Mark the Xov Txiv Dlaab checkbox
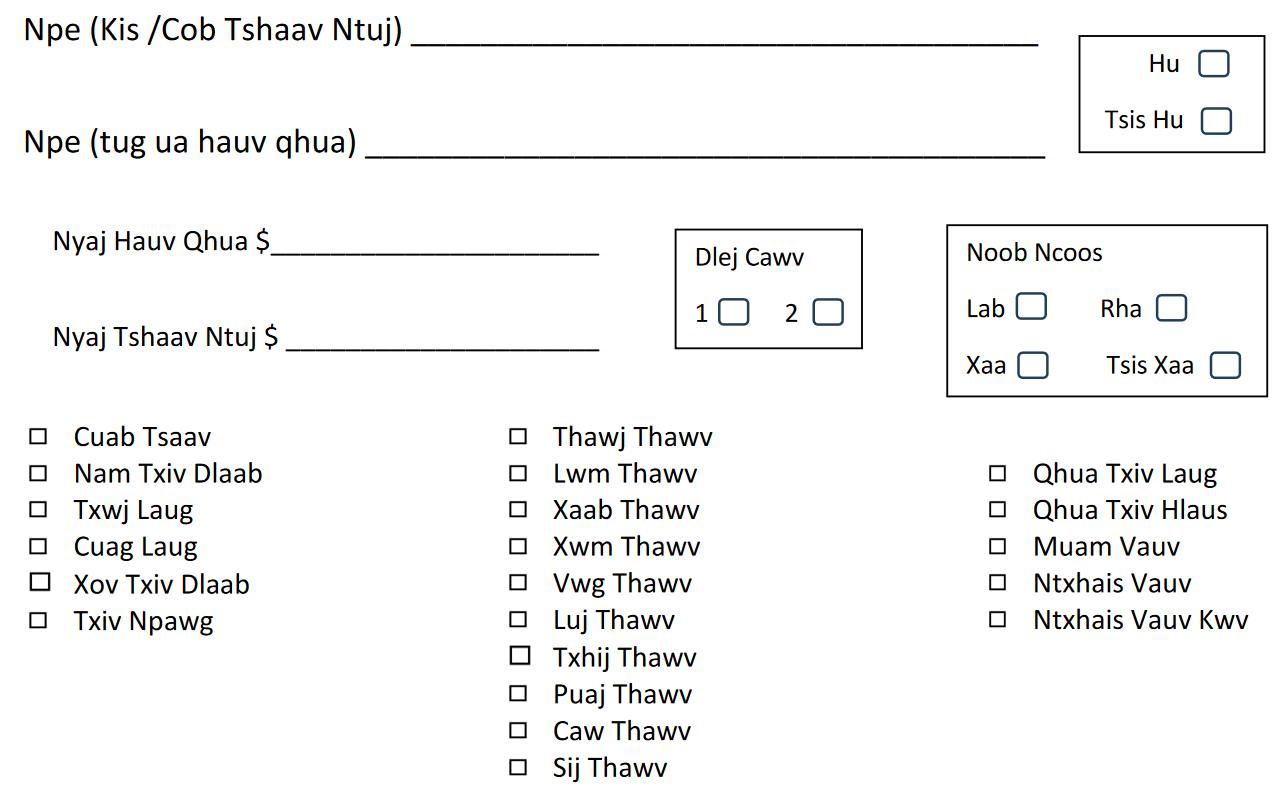 [39, 582]
